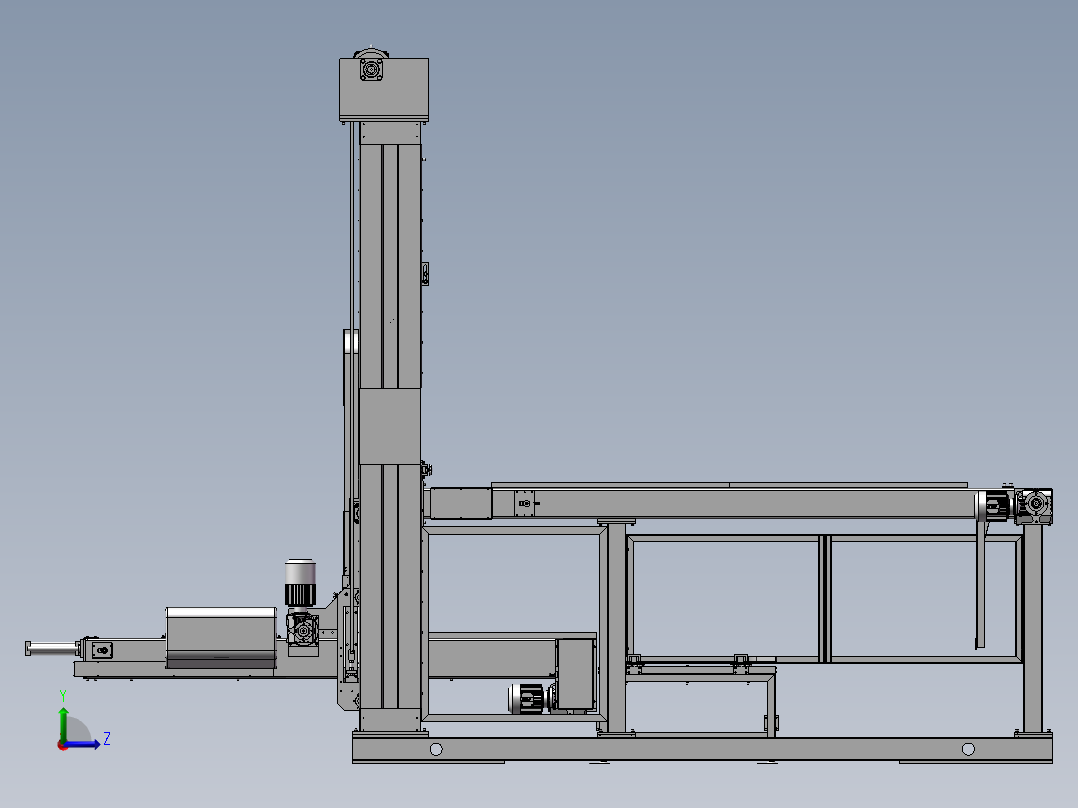Select the horizontal motor beneath the lower conveyor

(x=531, y=699)
